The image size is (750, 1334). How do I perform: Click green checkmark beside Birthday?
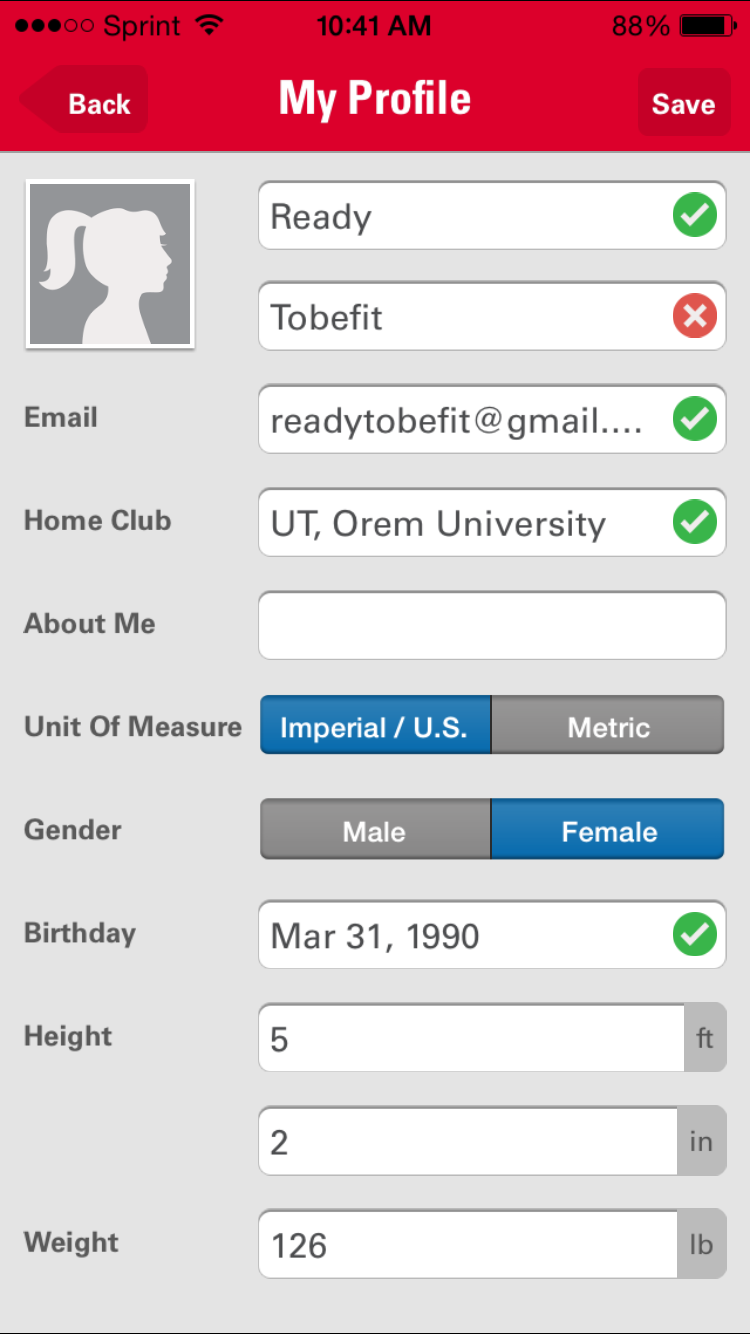pos(695,935)
